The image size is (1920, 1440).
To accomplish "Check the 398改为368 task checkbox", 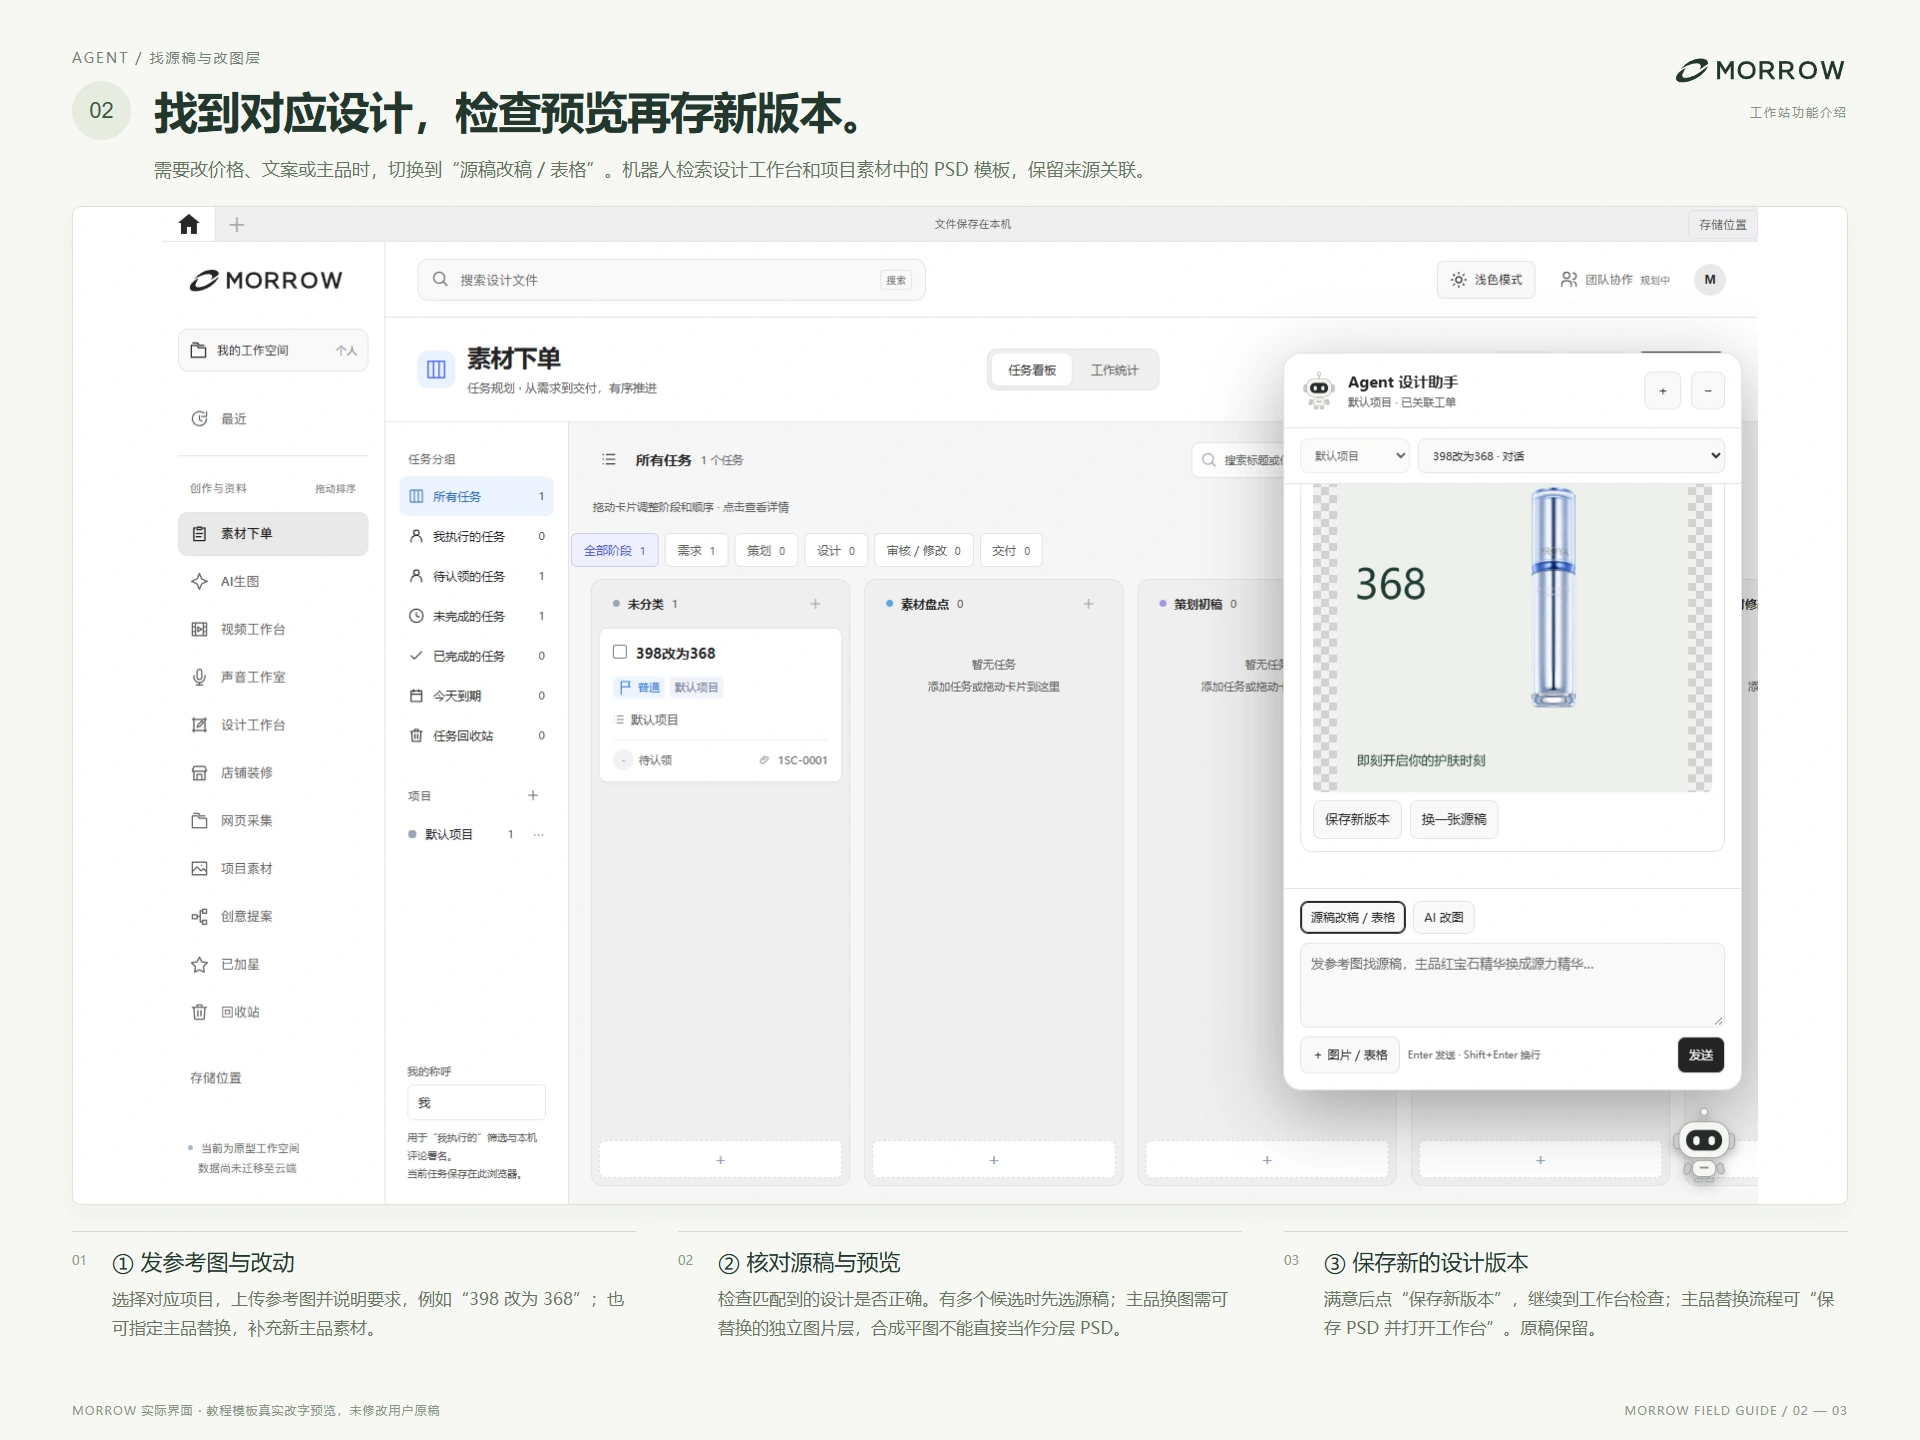I will coord(620,652).
